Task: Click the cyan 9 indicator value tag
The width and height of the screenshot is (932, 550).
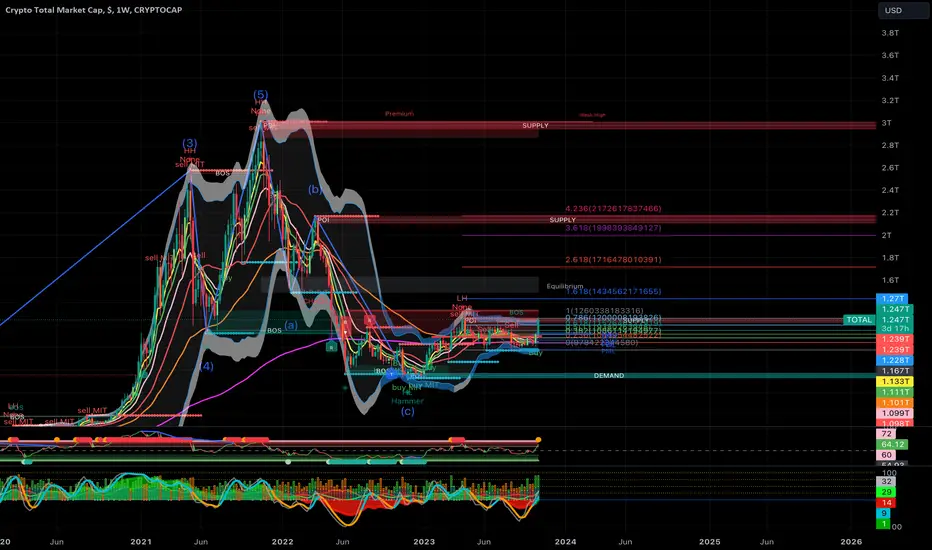Action: pyautogui.click(x=884, y=514)
